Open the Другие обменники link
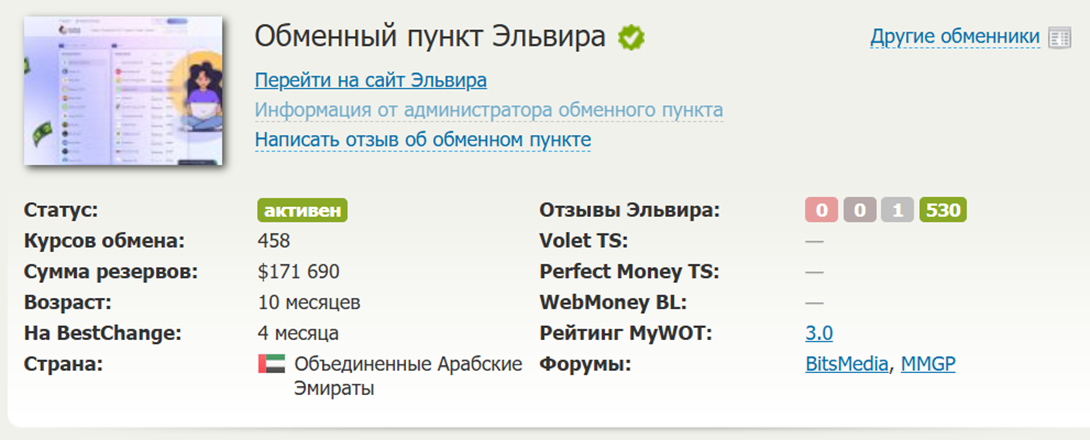The width and height of the screenshot is (1090, 440). pyautogui.click(x=955, y=38)
